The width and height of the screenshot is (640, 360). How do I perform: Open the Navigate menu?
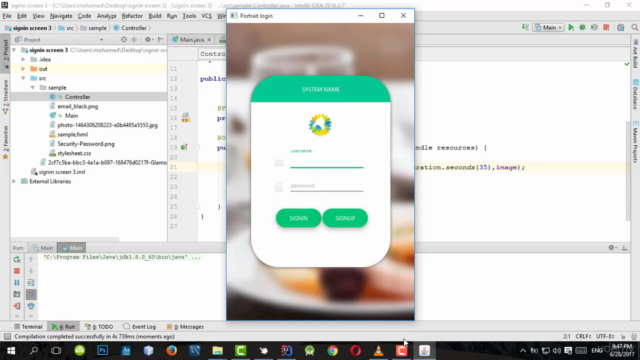61,16
